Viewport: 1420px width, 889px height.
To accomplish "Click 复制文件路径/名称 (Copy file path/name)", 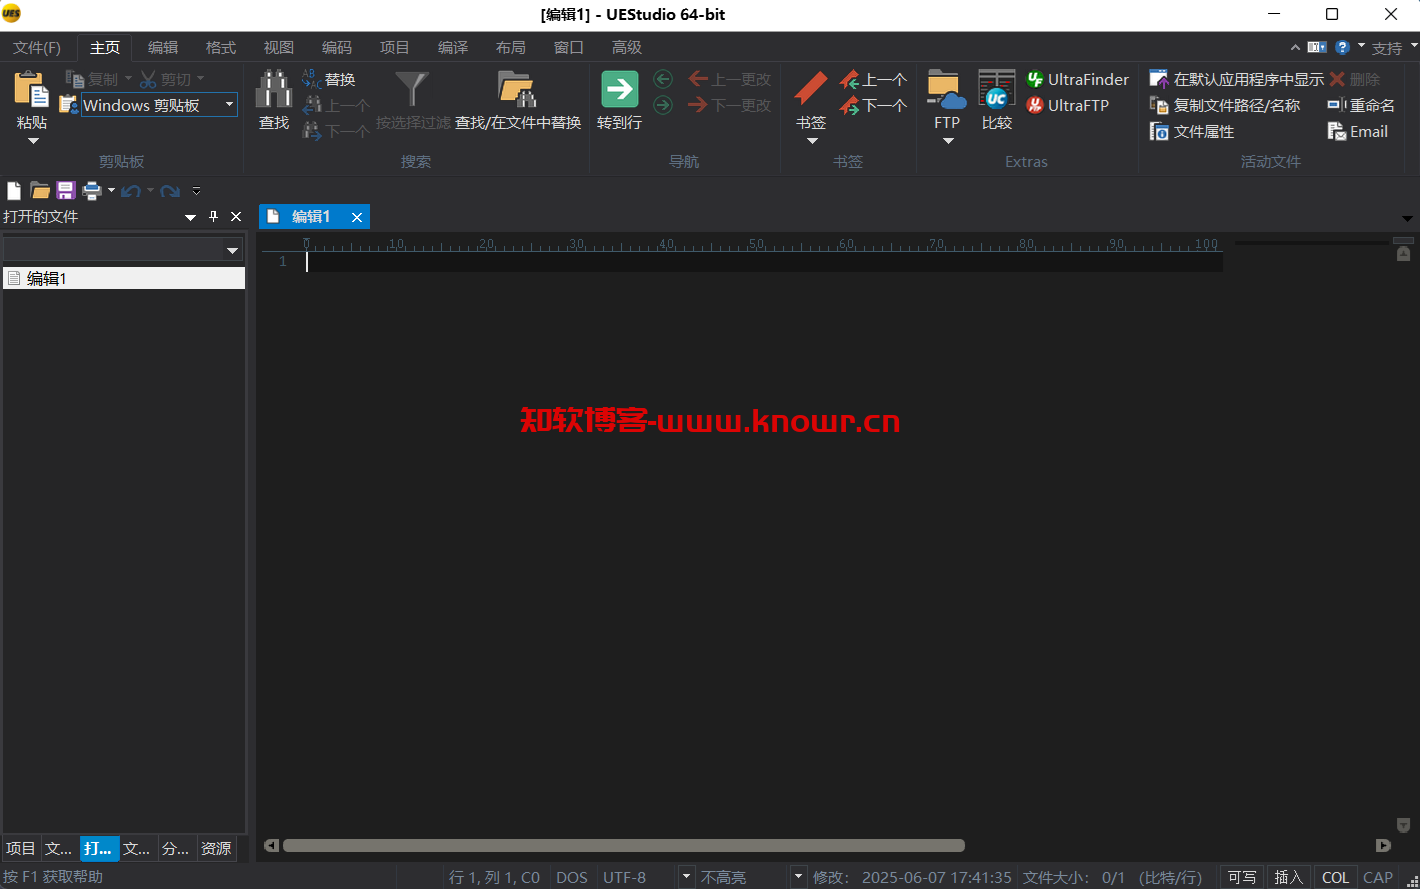I will [1225, 105].
